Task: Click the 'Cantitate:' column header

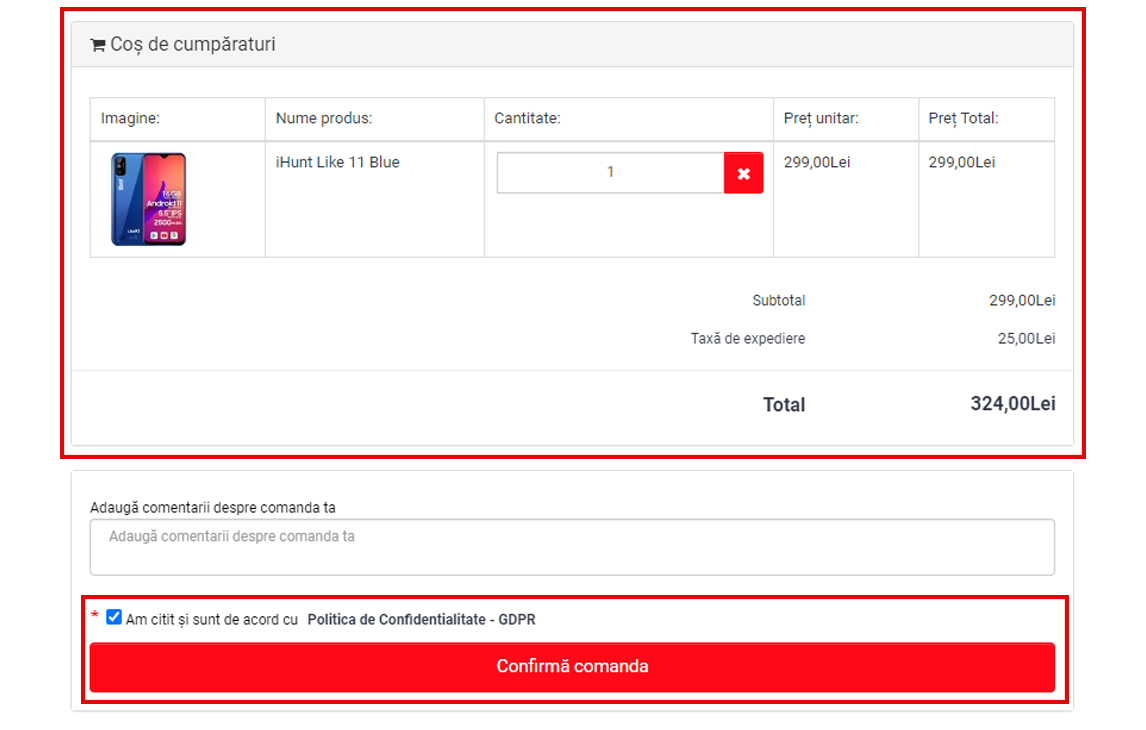Action: coord(527,119)
